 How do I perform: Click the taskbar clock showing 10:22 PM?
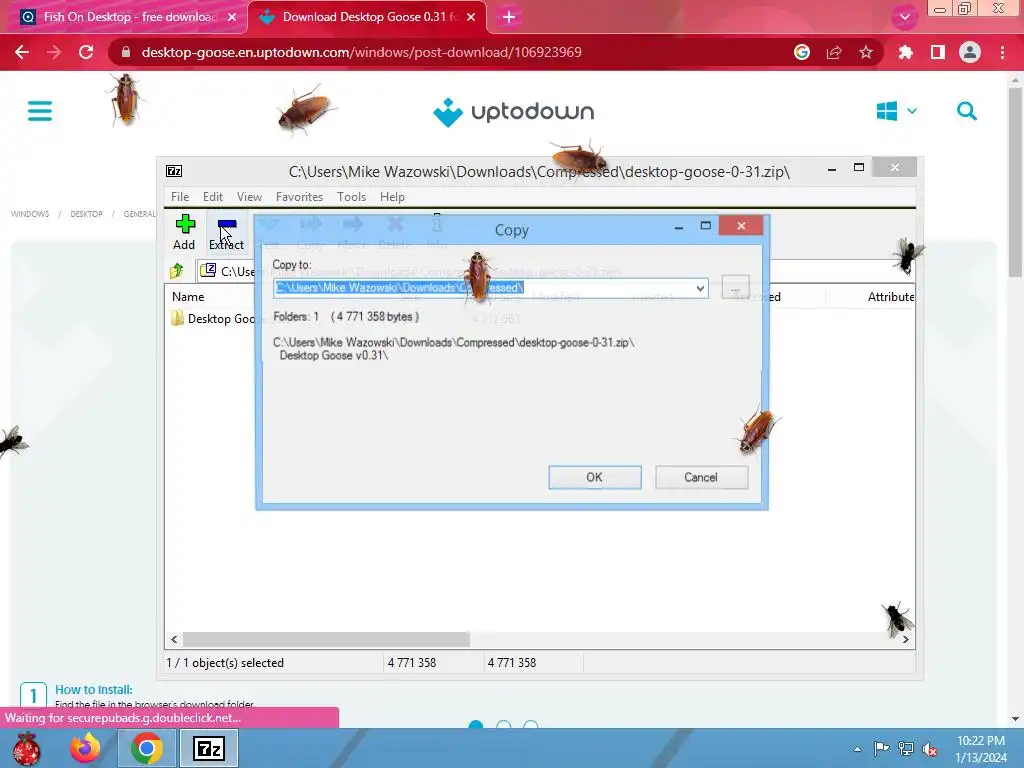tap(981, 749)
